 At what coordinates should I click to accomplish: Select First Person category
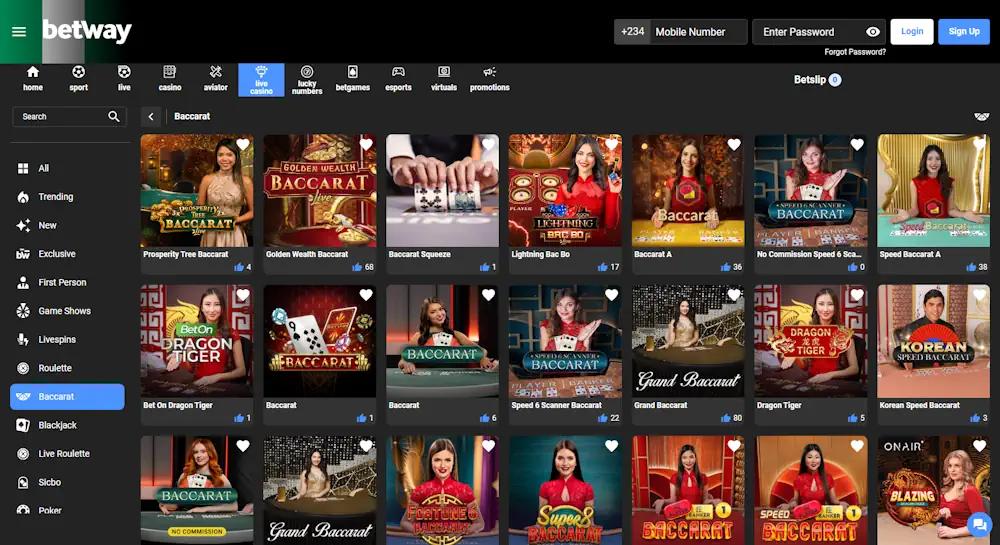click(x=68, y=282)
